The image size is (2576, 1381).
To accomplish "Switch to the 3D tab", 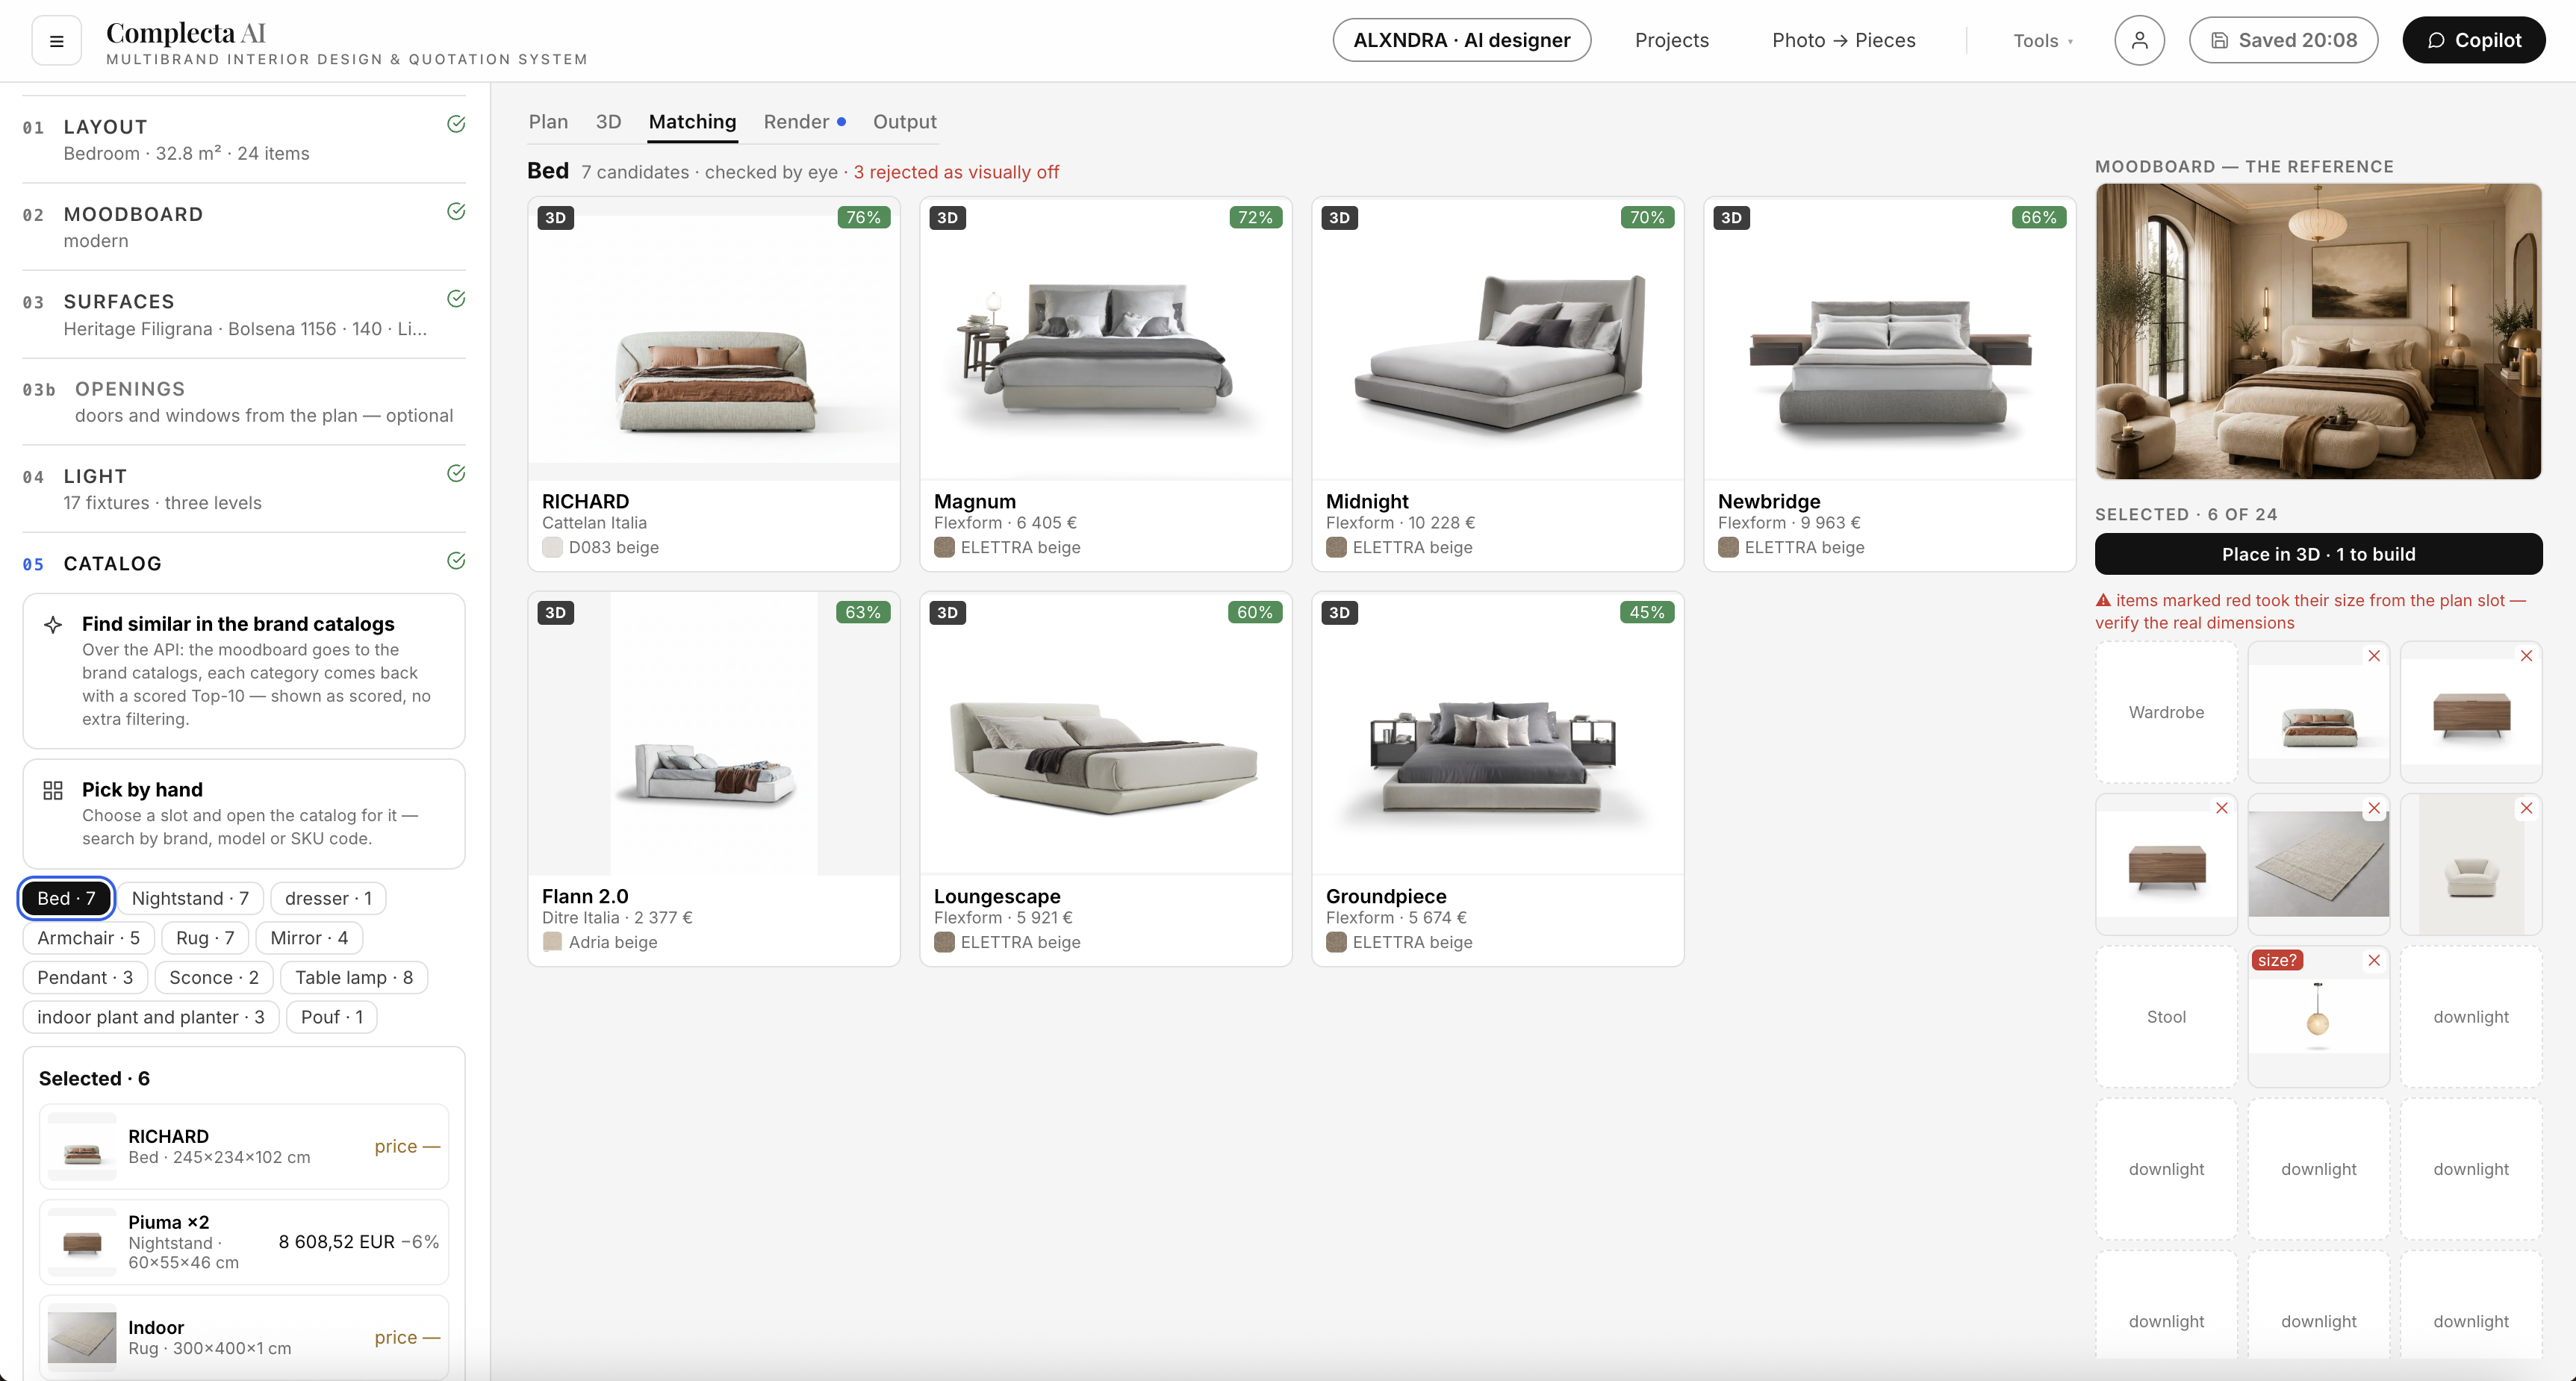I will pyautogui.click(x=608, y=122).
